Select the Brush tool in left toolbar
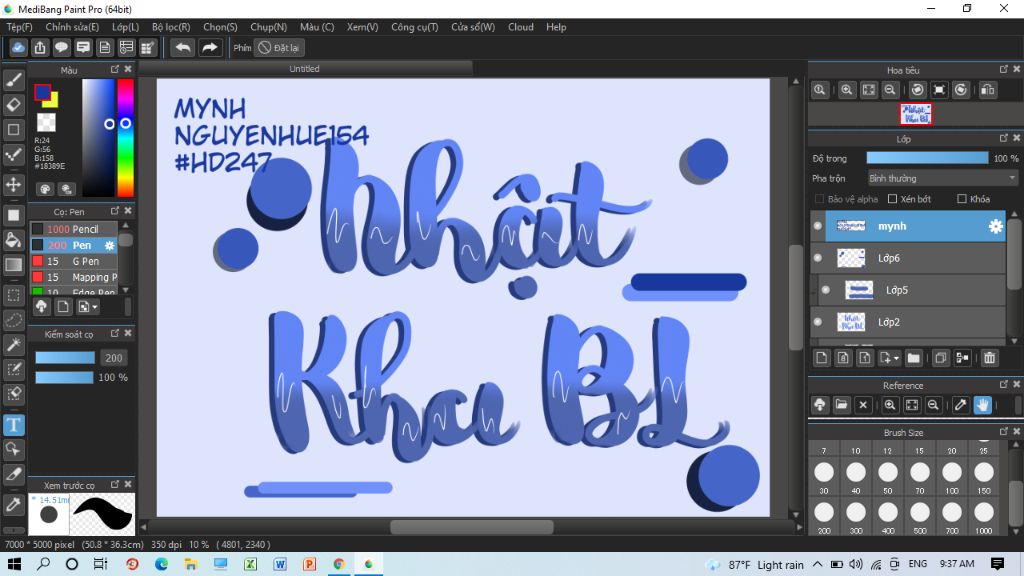 click(x=13, y=80)
